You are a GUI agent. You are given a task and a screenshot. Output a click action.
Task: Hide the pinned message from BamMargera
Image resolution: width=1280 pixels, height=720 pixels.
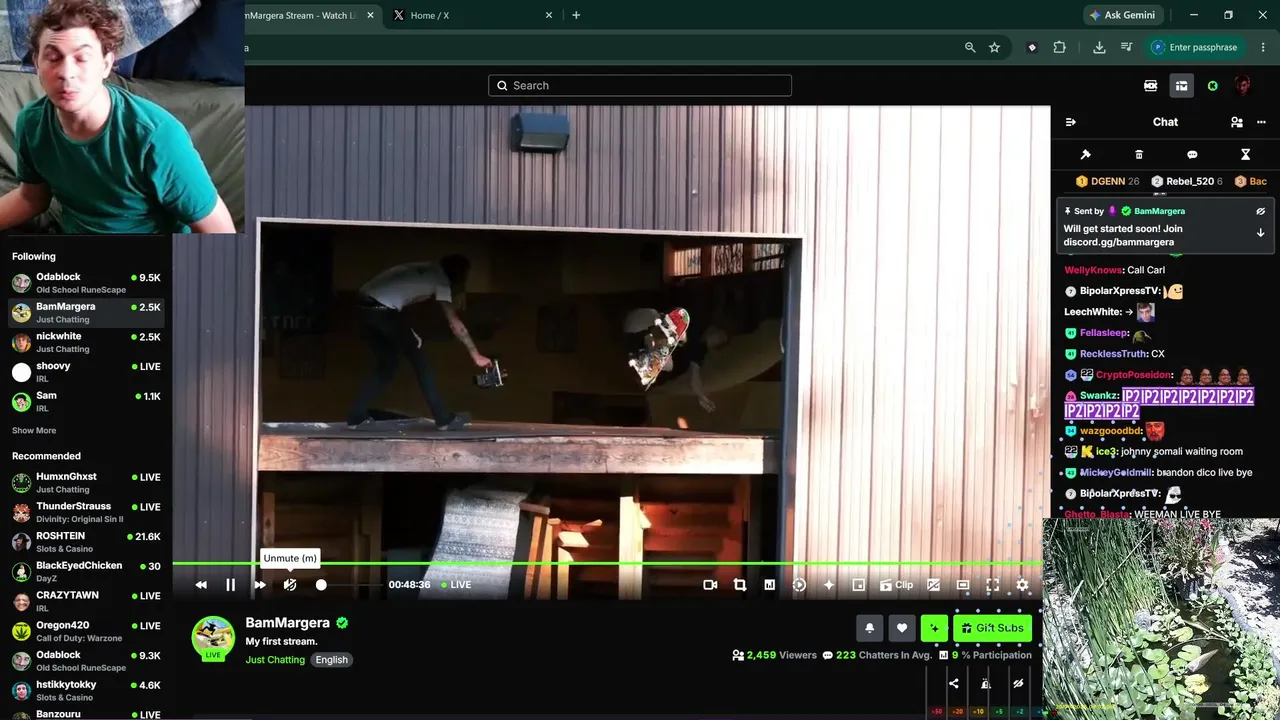point(1260,211)
